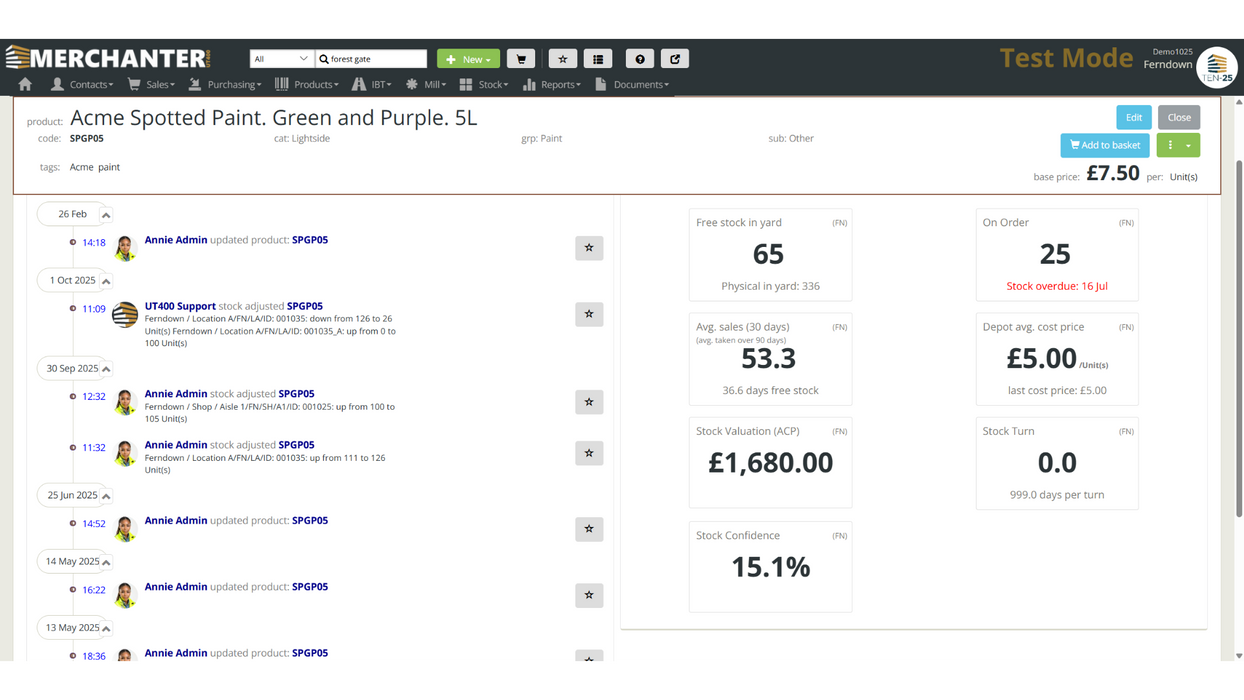Click the Edit button
The height and width of the screenshot is (700, 1244).
pos(1133,117)
